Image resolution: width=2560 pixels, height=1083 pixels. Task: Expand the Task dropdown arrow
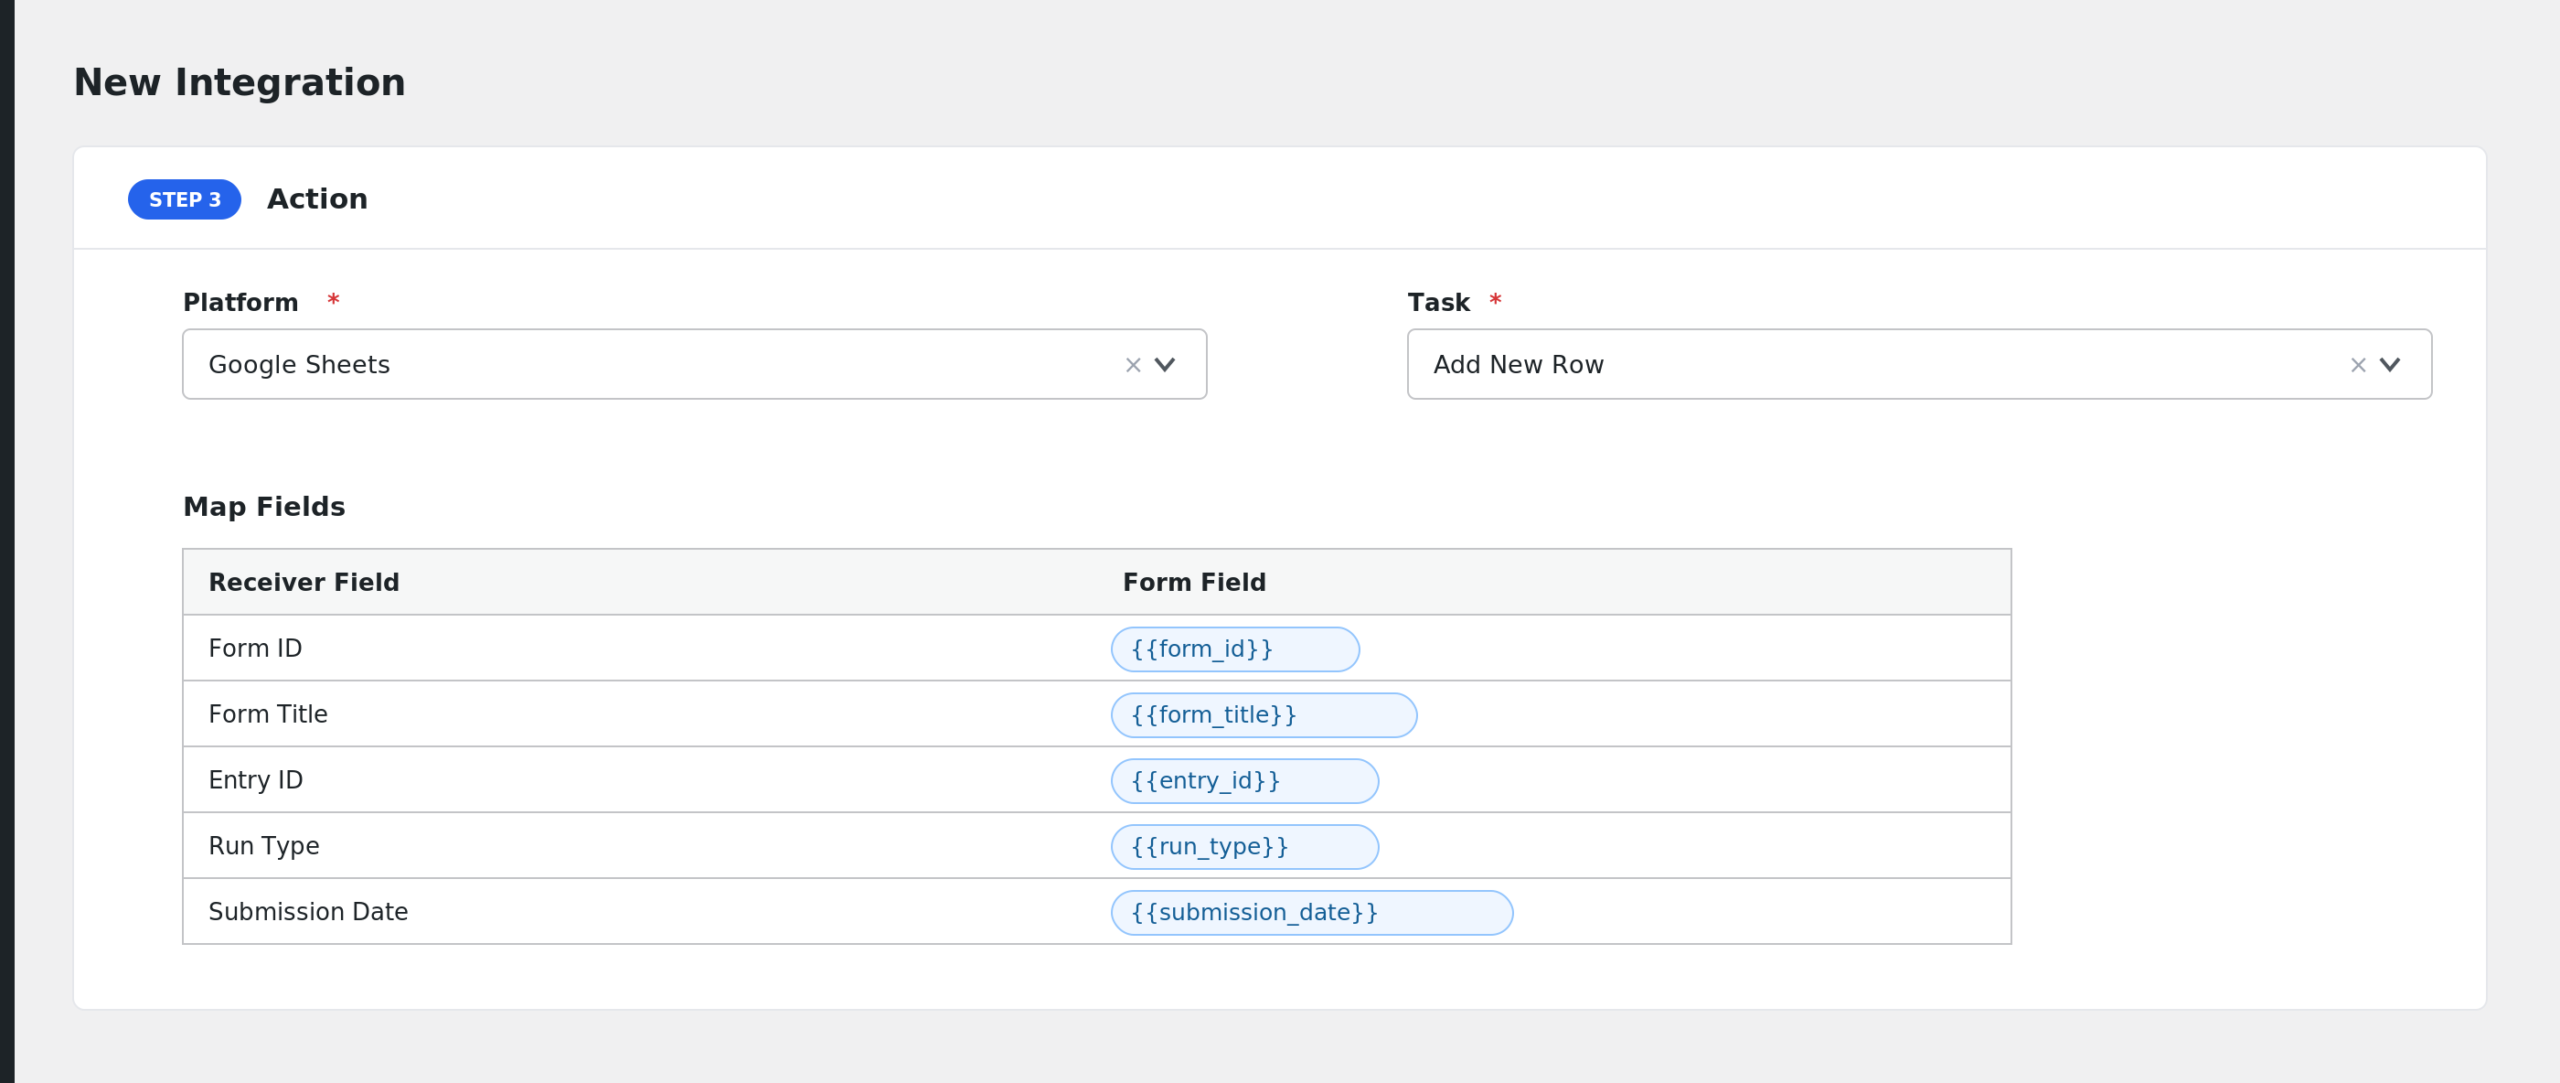point(2390,365)
